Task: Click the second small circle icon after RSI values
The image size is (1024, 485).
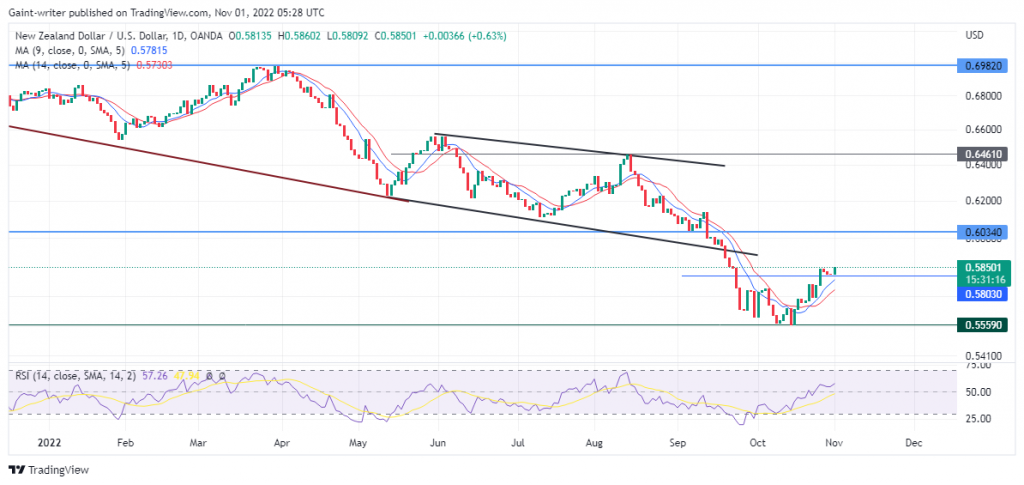Action: pos(222,376)
